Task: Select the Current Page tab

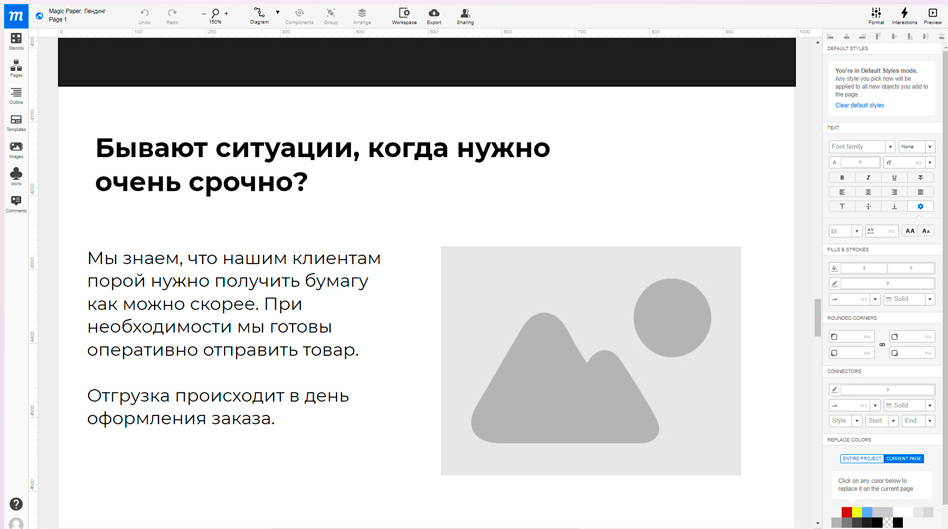Action: click(x=903, y=458)
